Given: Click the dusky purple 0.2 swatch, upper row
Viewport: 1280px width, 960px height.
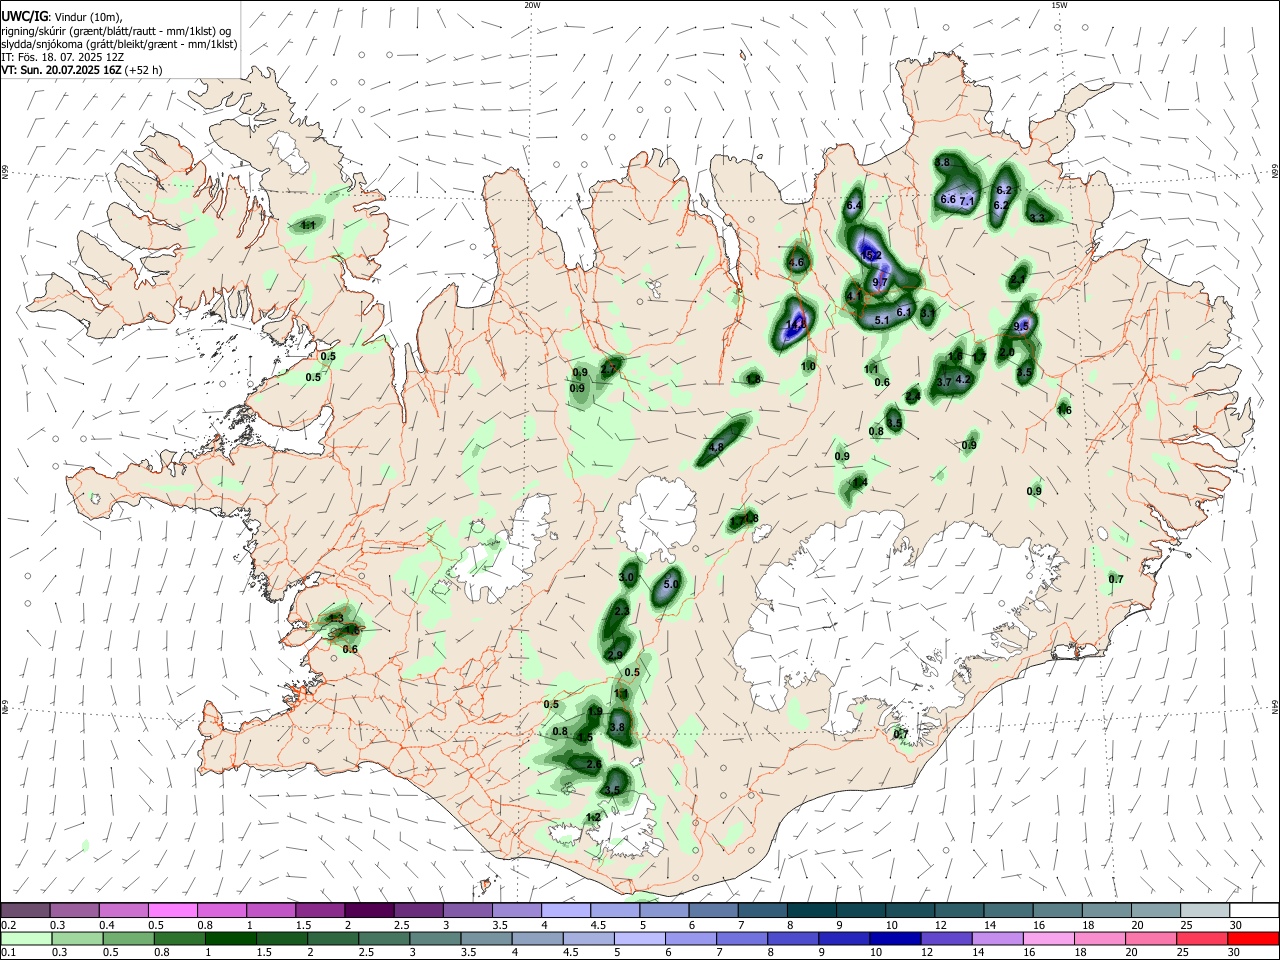Looking at the screenshot, I should pos(25,910).
